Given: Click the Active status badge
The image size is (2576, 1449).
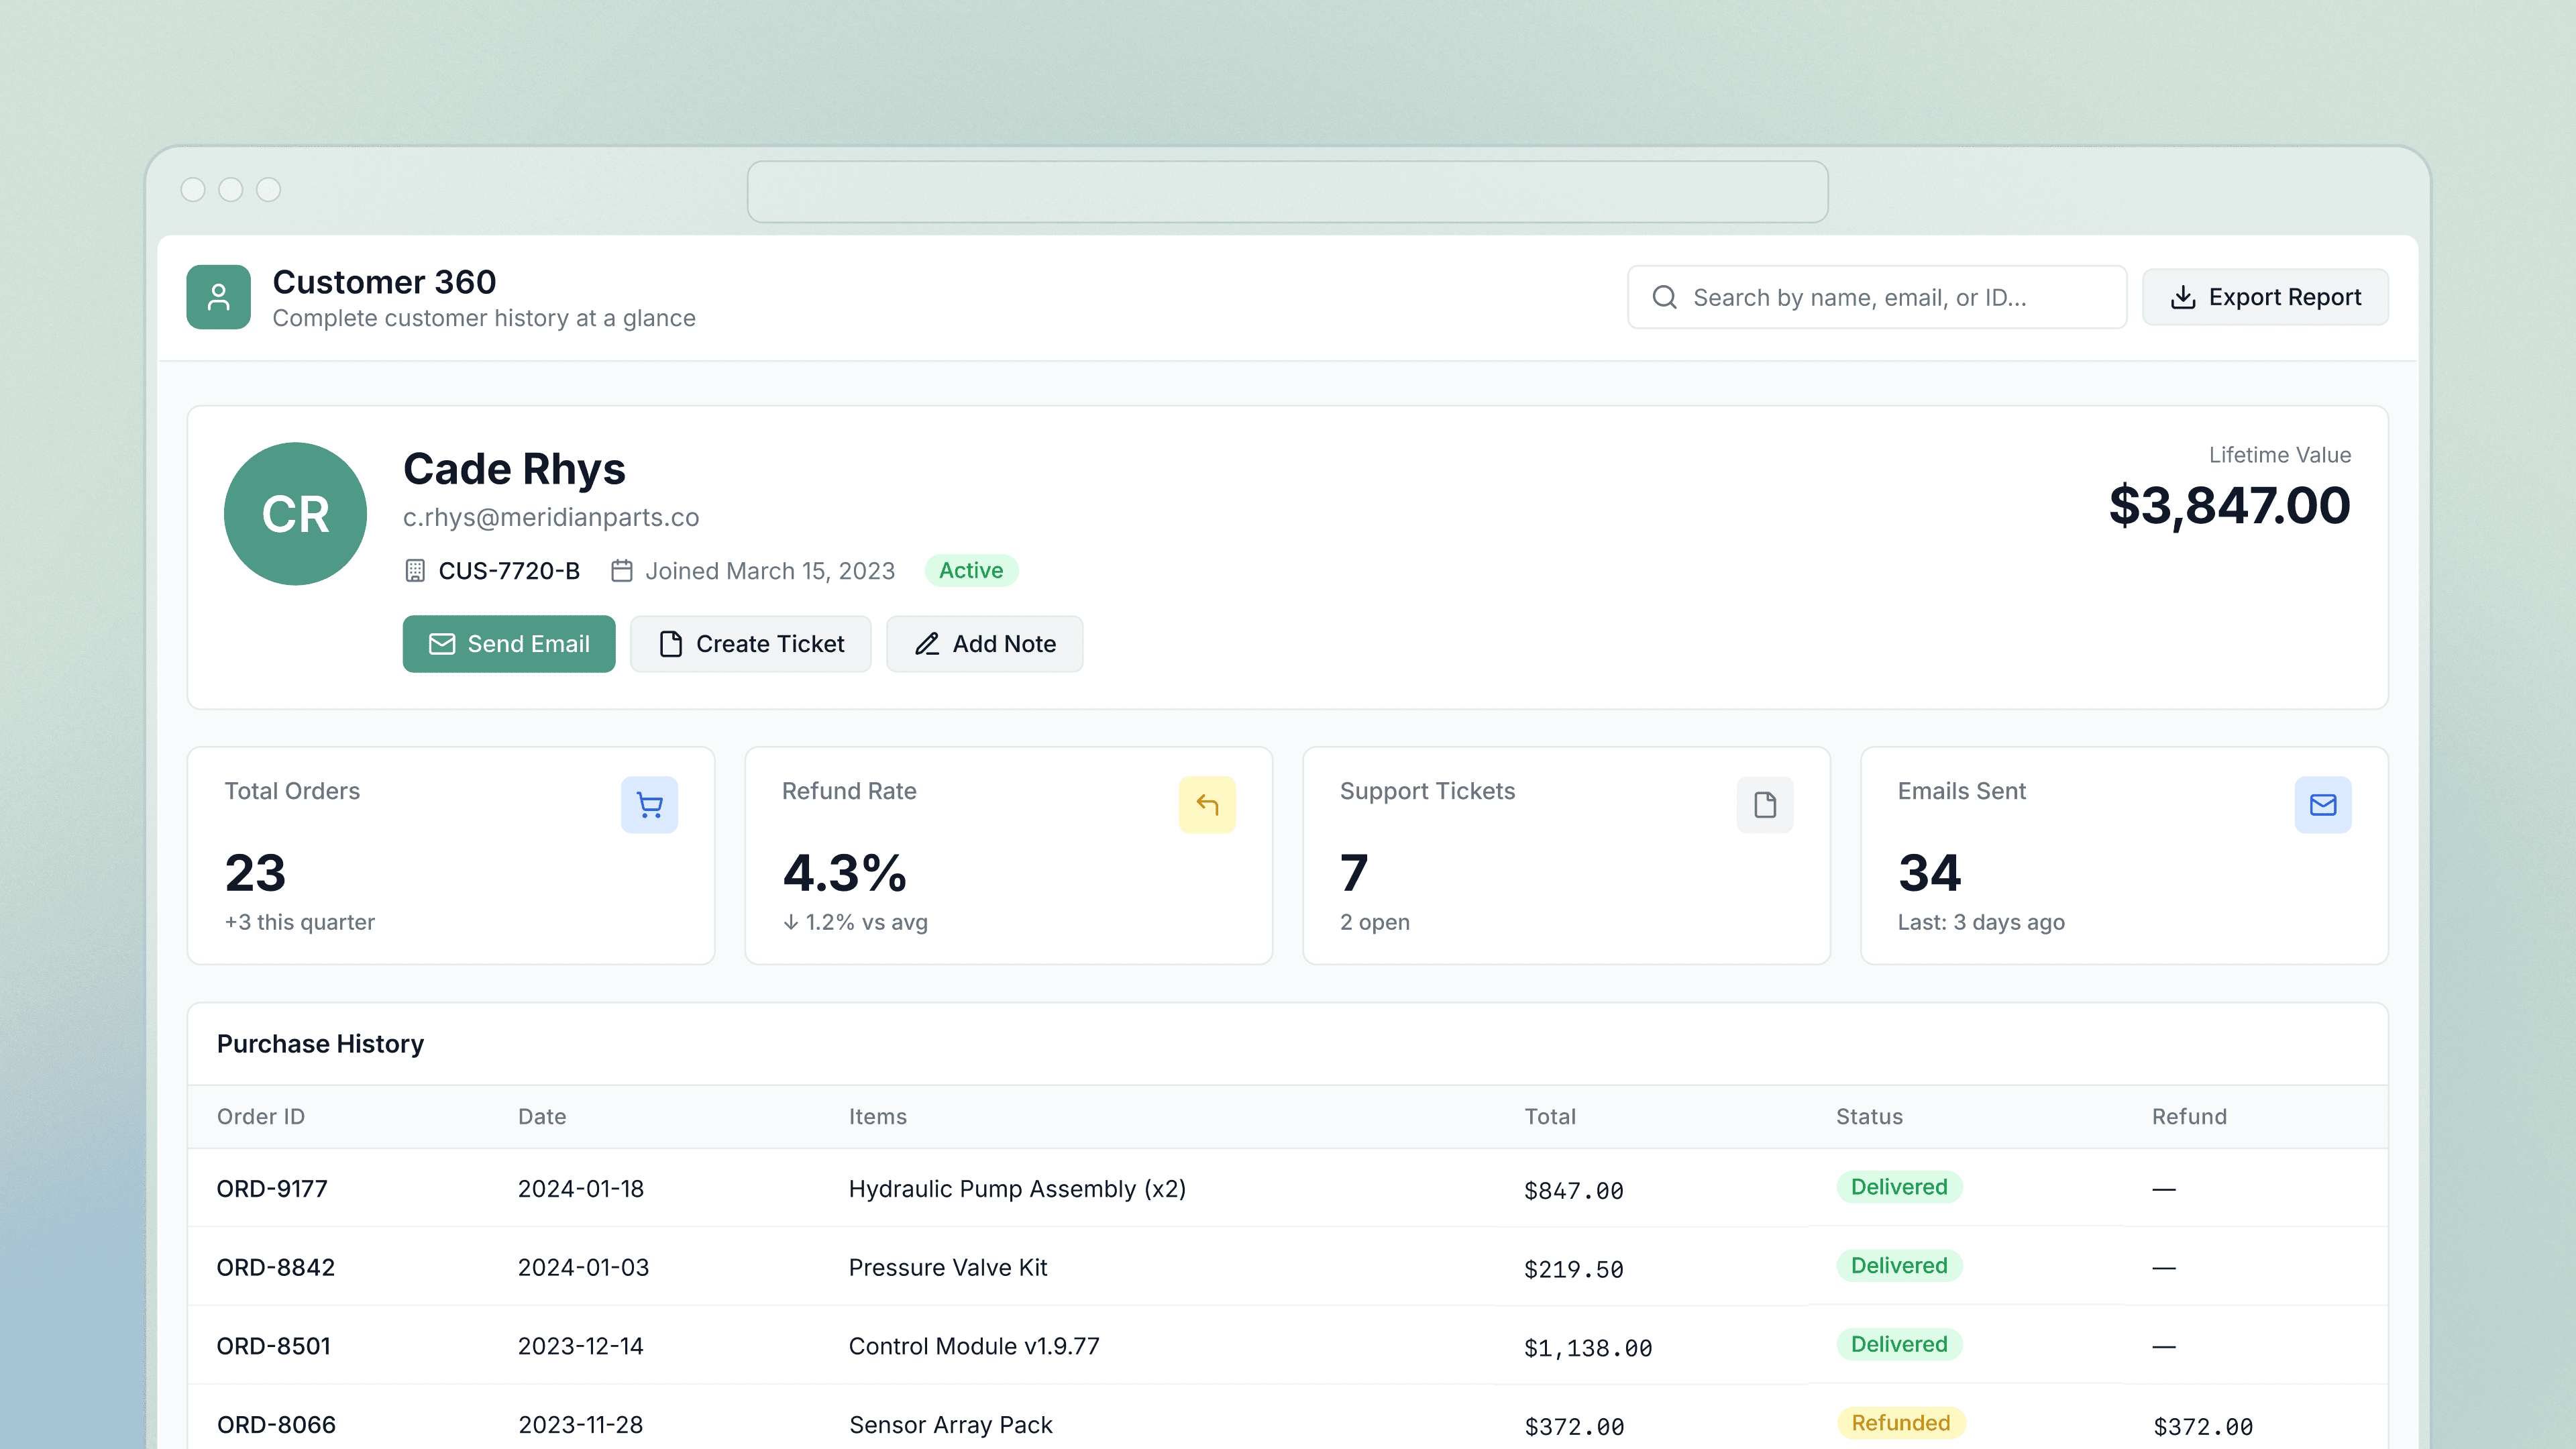Looking at the screenshot, I should click(x=971, y=570).
